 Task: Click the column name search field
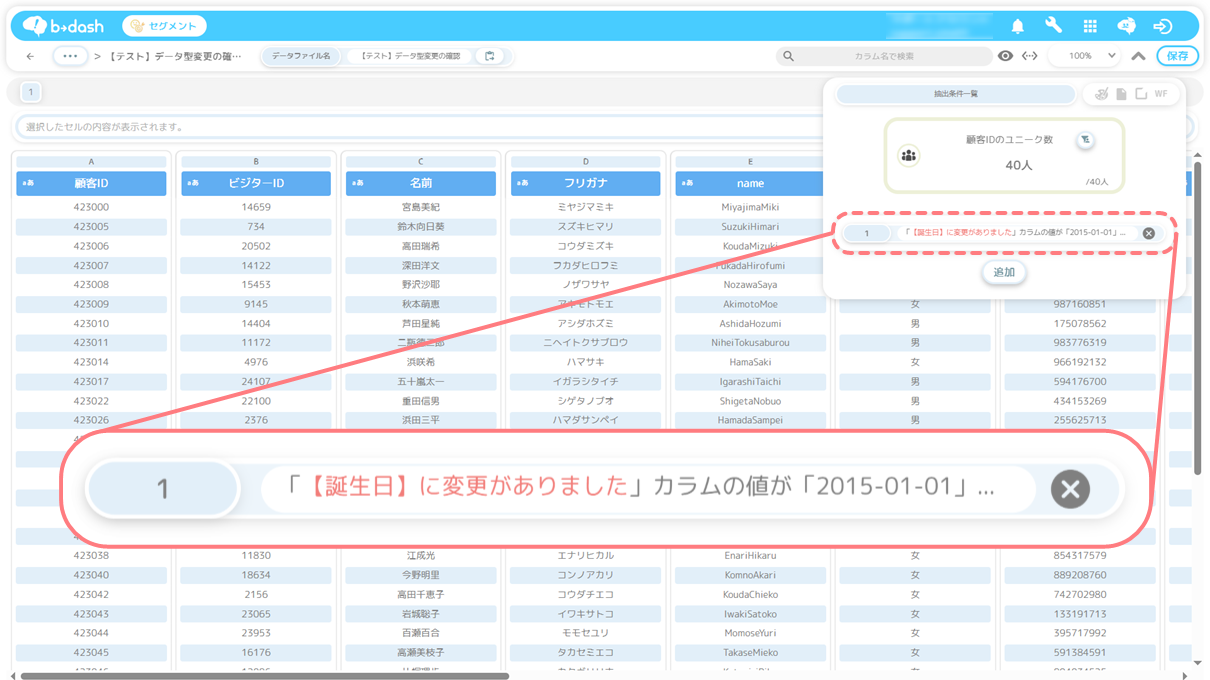coord(884,56)
